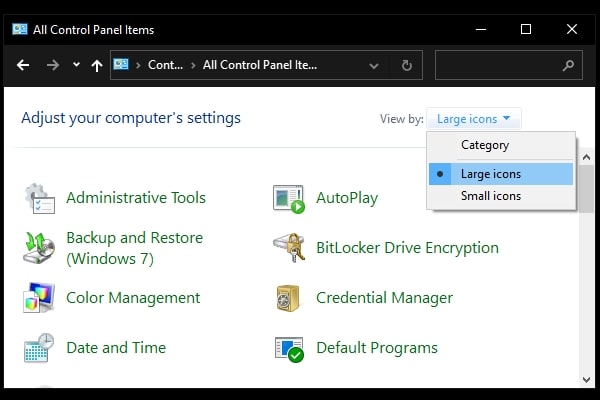Open the Credential Manager link
The width and height of the screenshot is (600, 400).
pyautogui.click(x=384, y=298)
